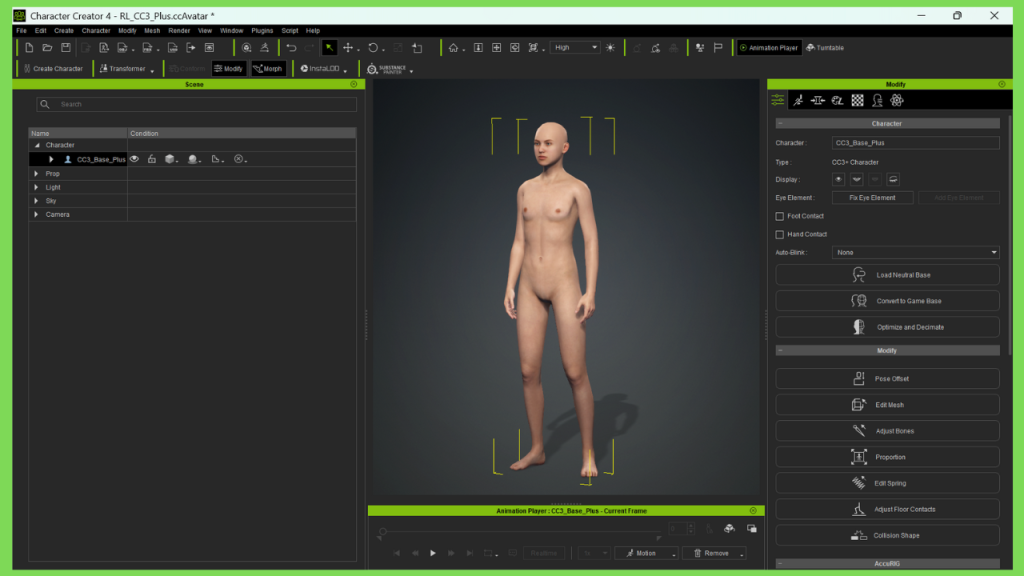Open the Mesh menu
The image size is (1024, 576).
coord(152,31)
